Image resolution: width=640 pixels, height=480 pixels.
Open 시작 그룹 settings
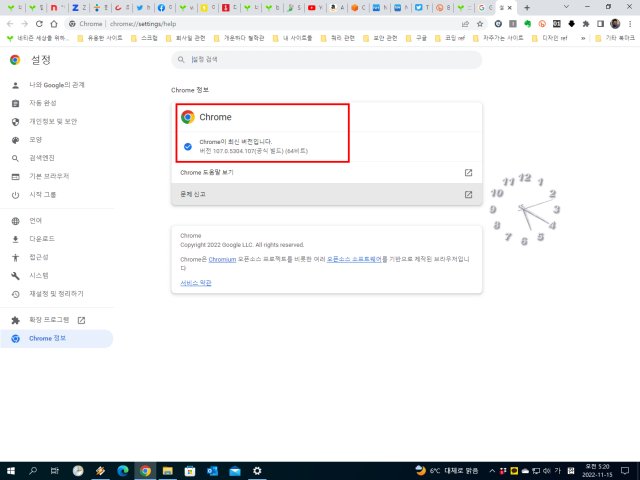[57, 195]
